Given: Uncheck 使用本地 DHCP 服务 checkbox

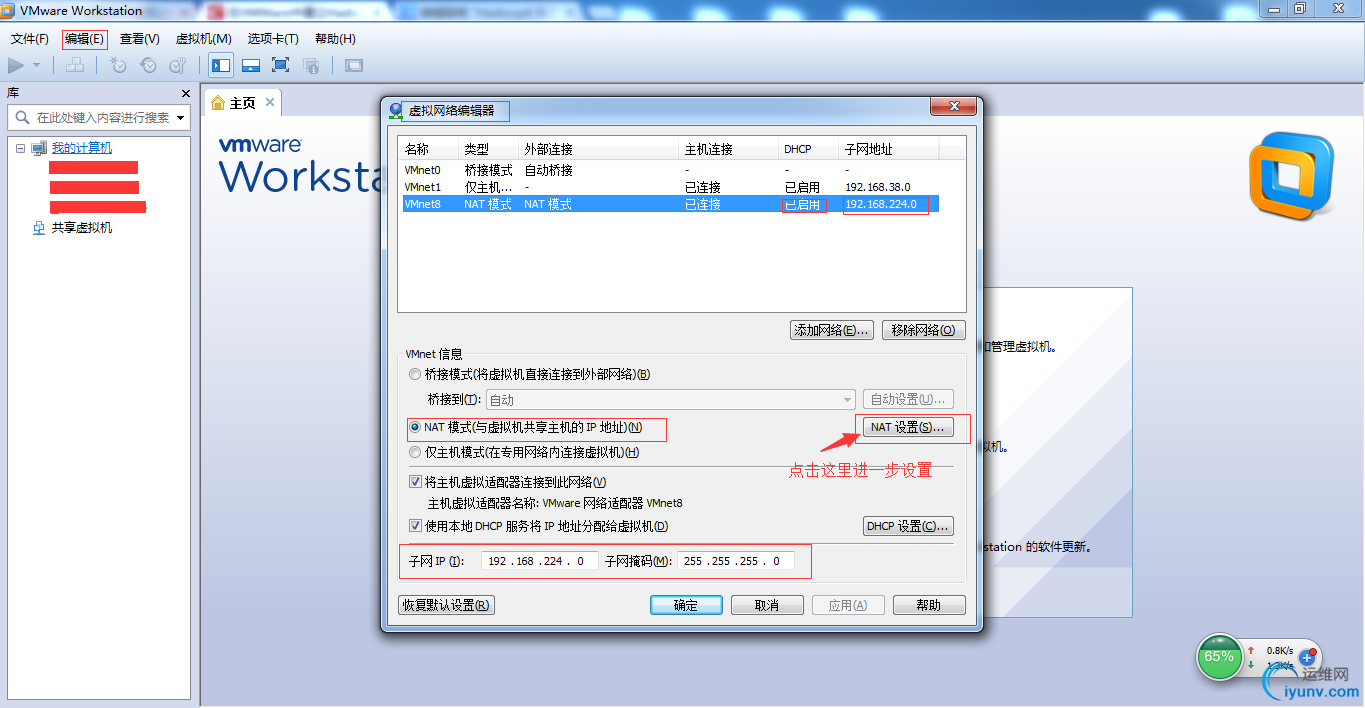Looking at the screenshot, I should (415, 525).
